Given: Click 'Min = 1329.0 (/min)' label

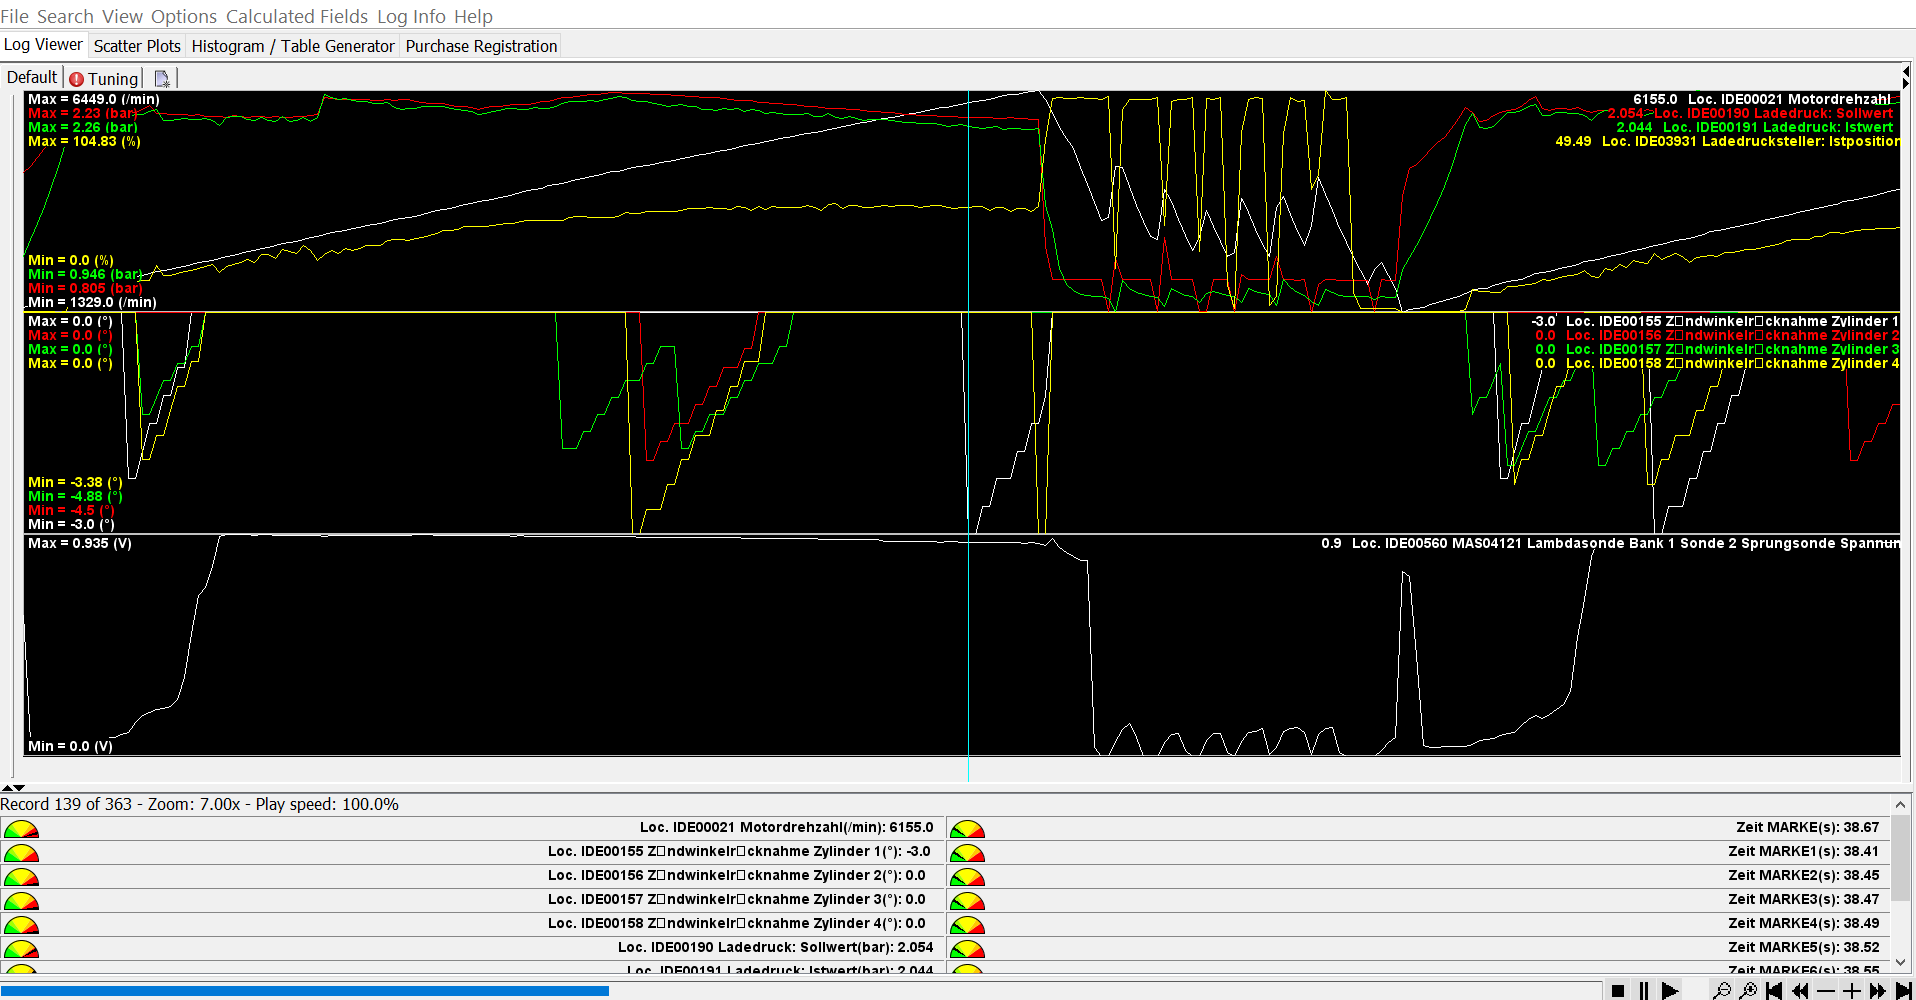Looking at the screenshot, I should 92,302.
